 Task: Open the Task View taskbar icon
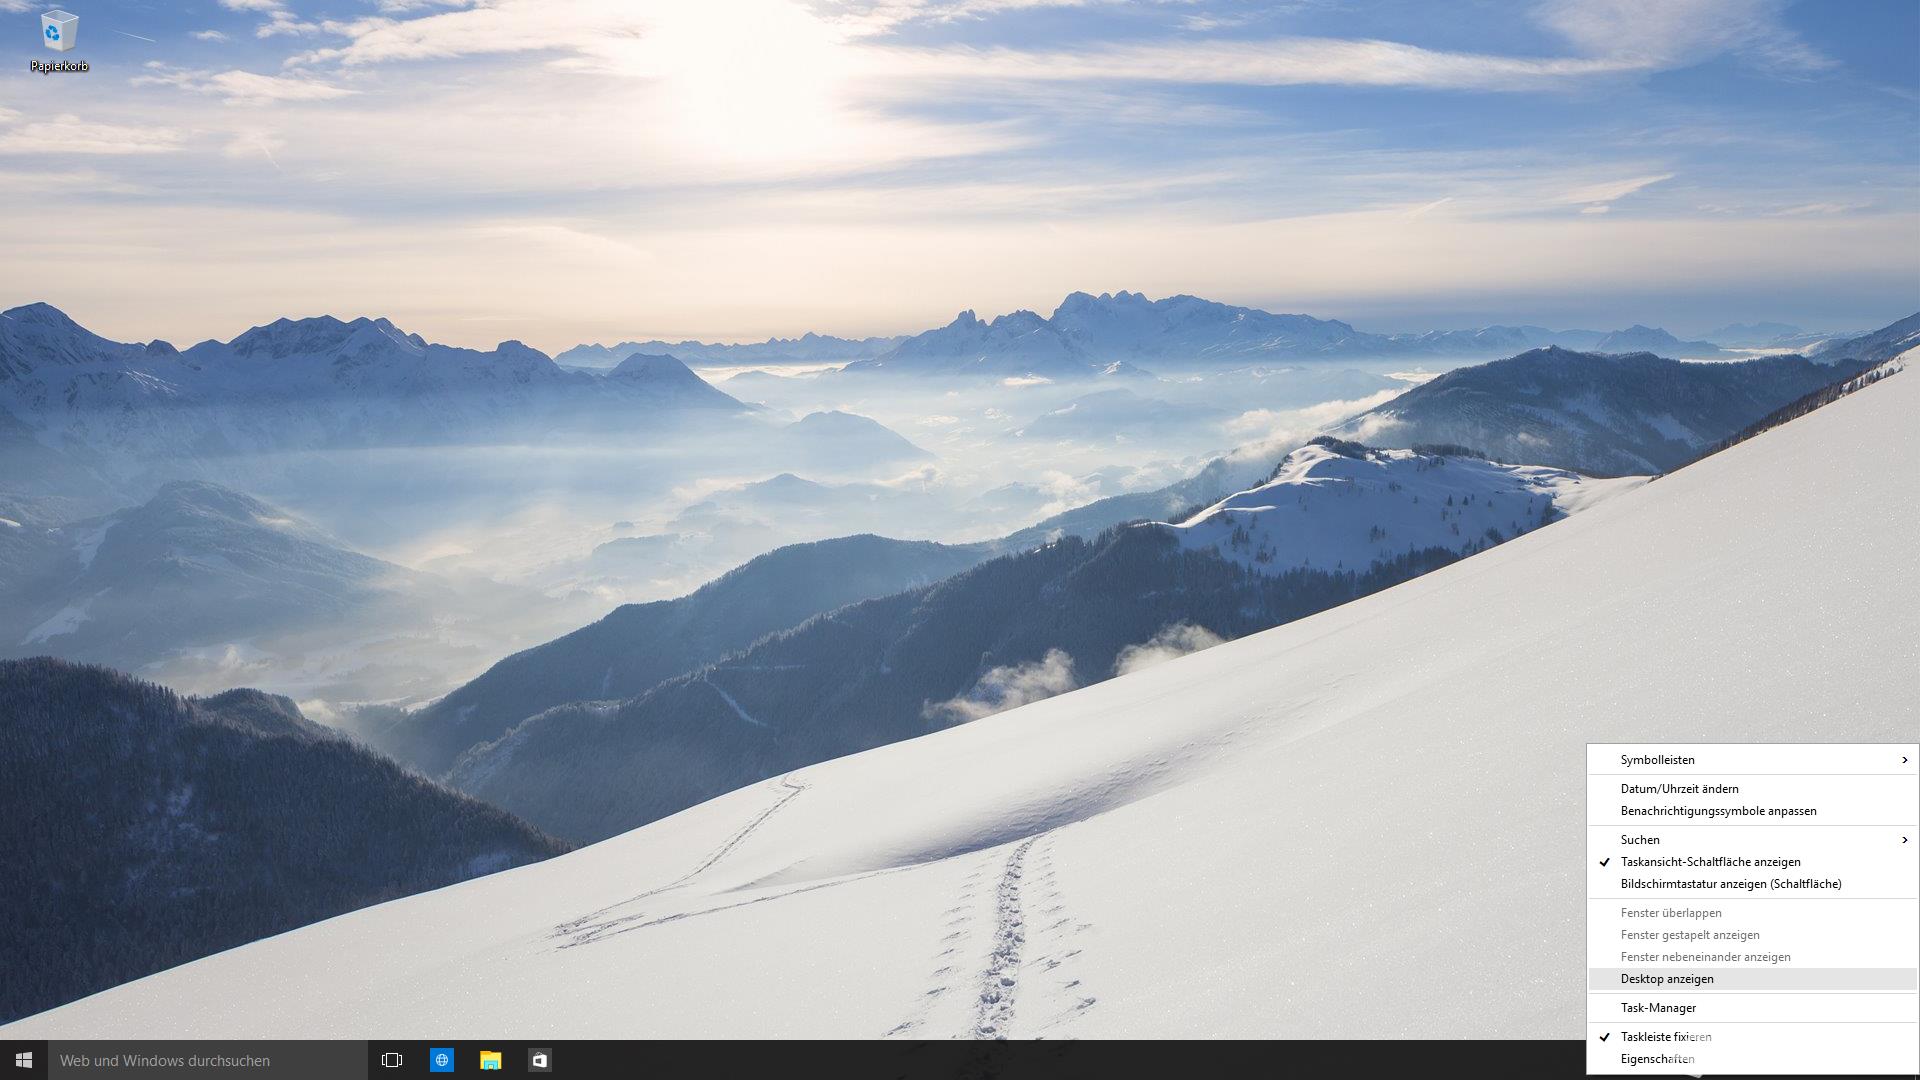[x=392, y=1060]
